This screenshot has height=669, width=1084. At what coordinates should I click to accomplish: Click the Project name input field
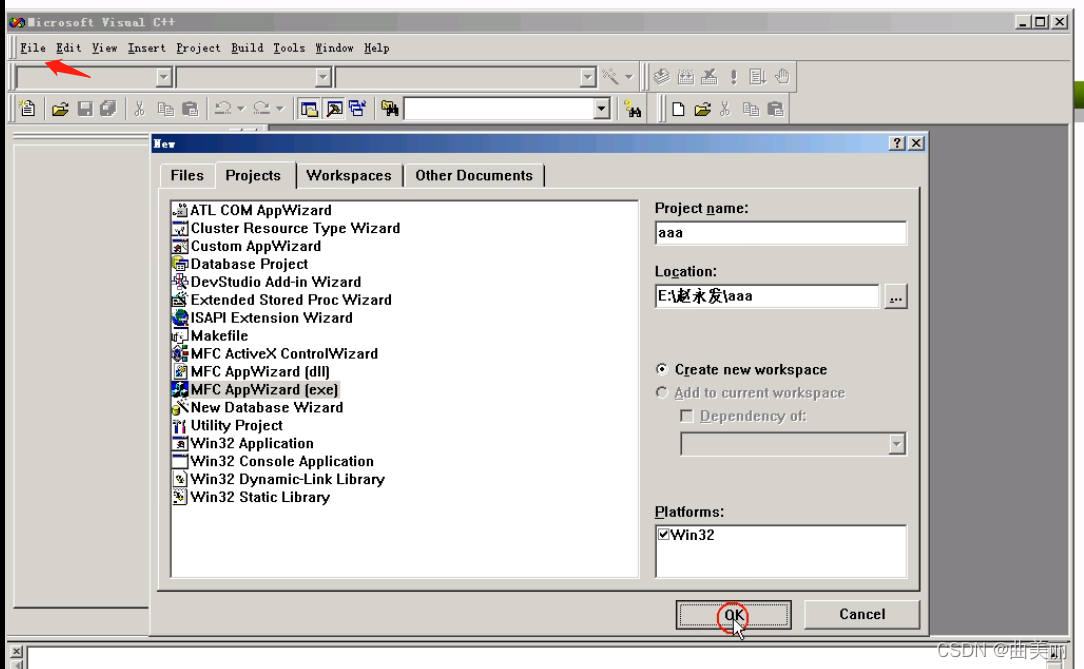[781, 233]
